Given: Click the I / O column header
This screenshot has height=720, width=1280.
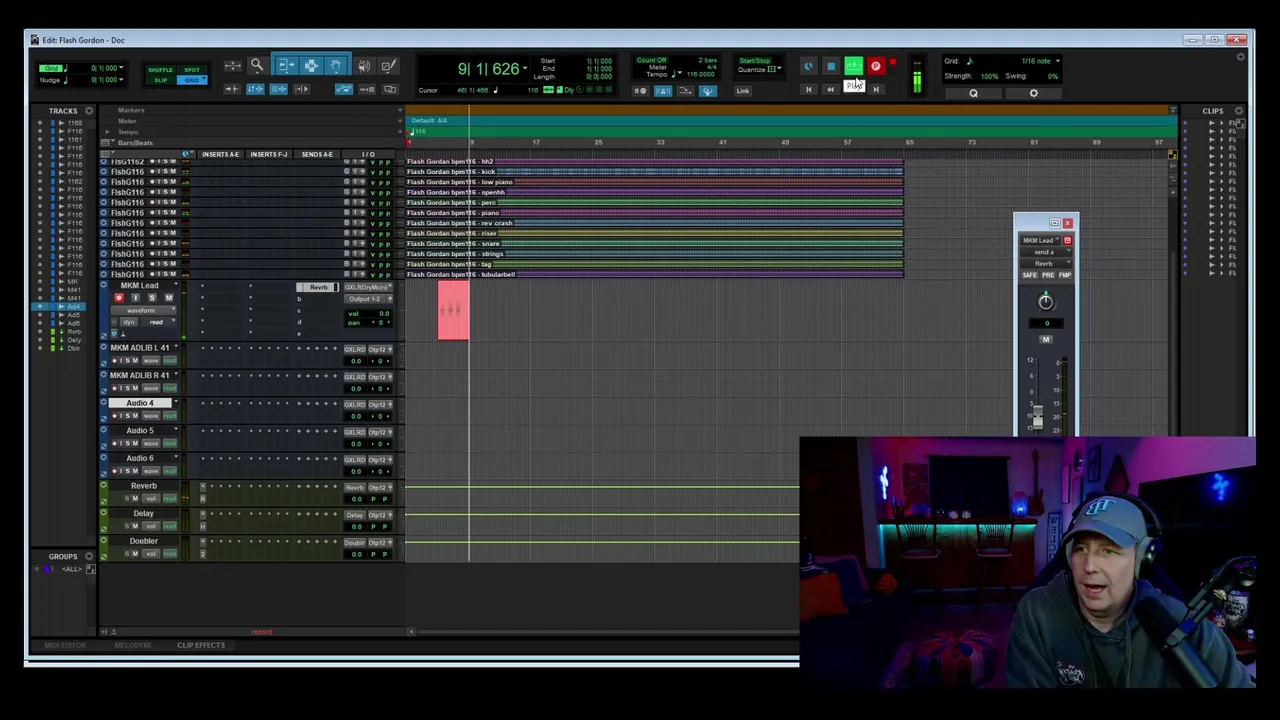Looking at the screenshot, I should tap(368, 154).
